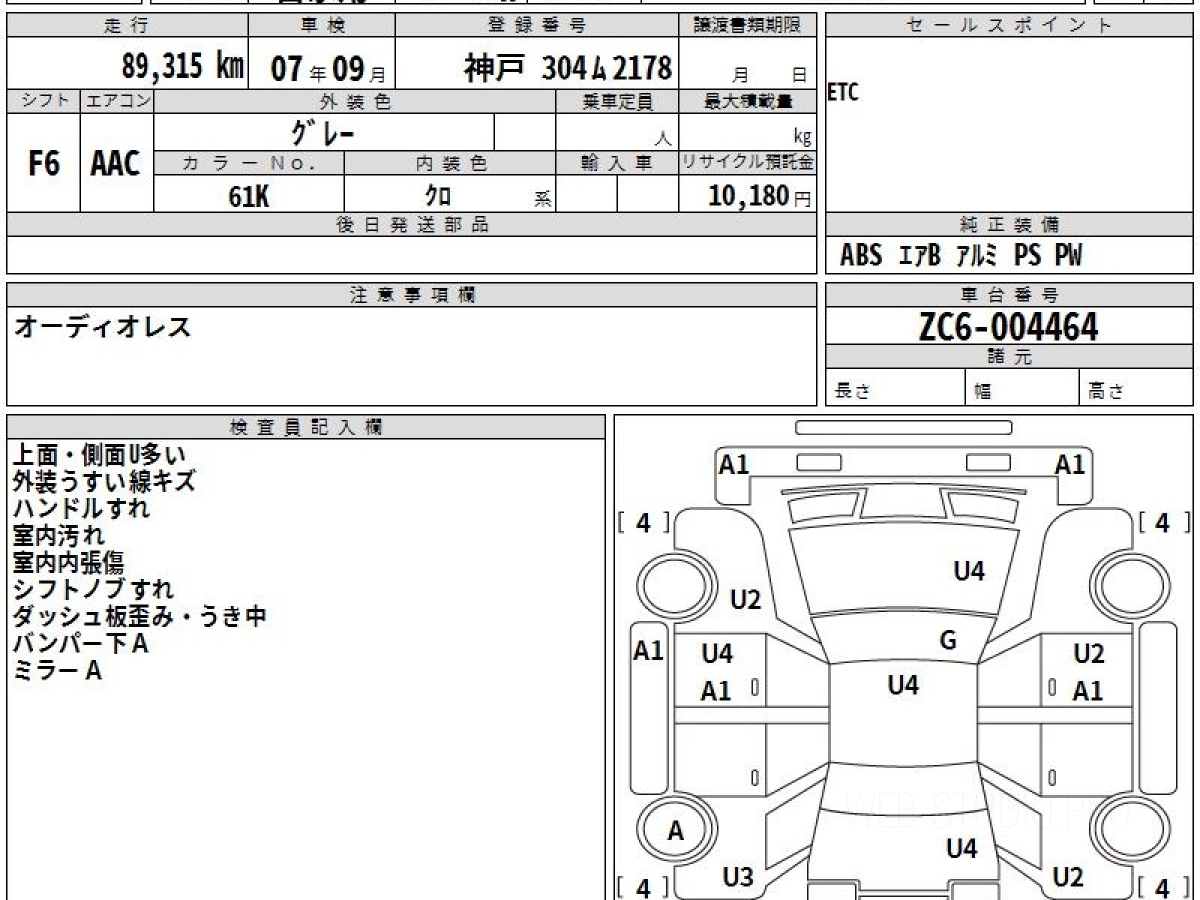Click the エアコン label
Viewport: 1200px width, 900px height.
pyautogui.click(x=117, y=101)
